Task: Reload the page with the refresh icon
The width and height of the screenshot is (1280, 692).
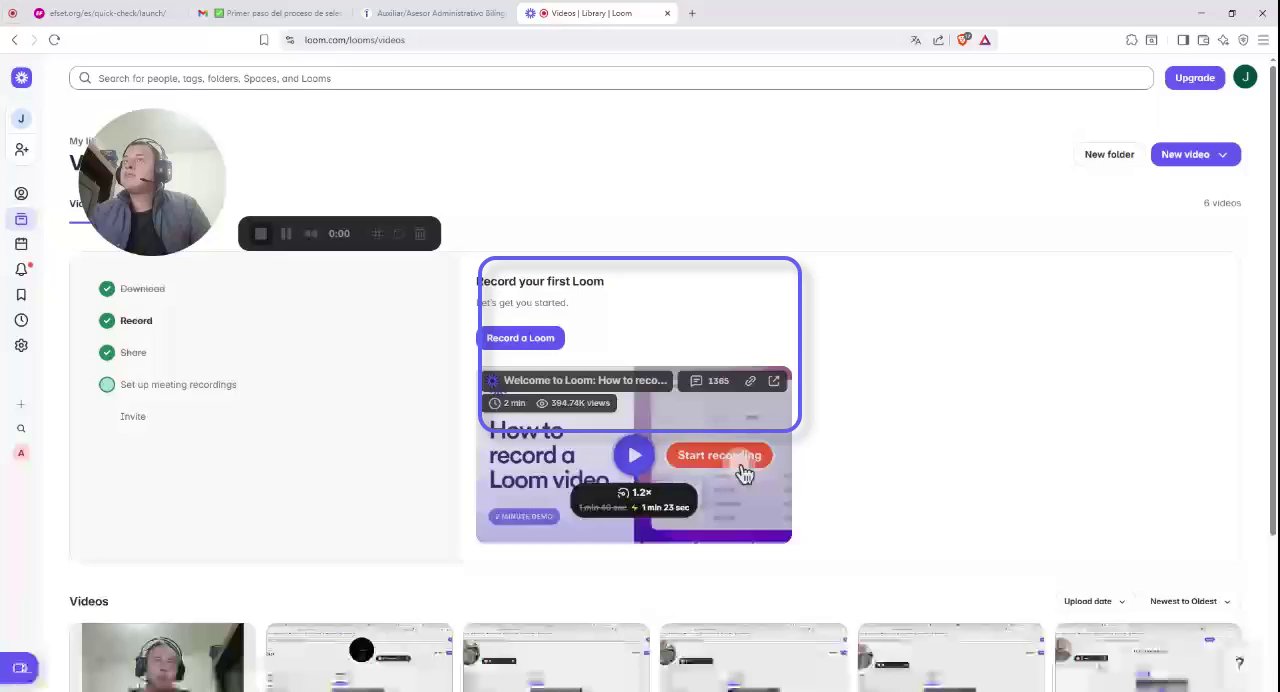Action: (x=54, y=40)
